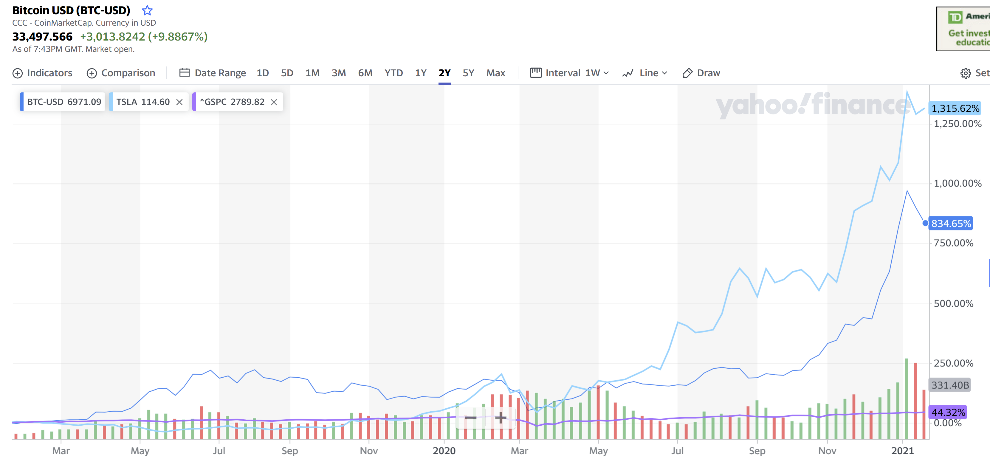
Task: Zoom in with the plus button
Action: pyautogui.click(x=501, y=418)
